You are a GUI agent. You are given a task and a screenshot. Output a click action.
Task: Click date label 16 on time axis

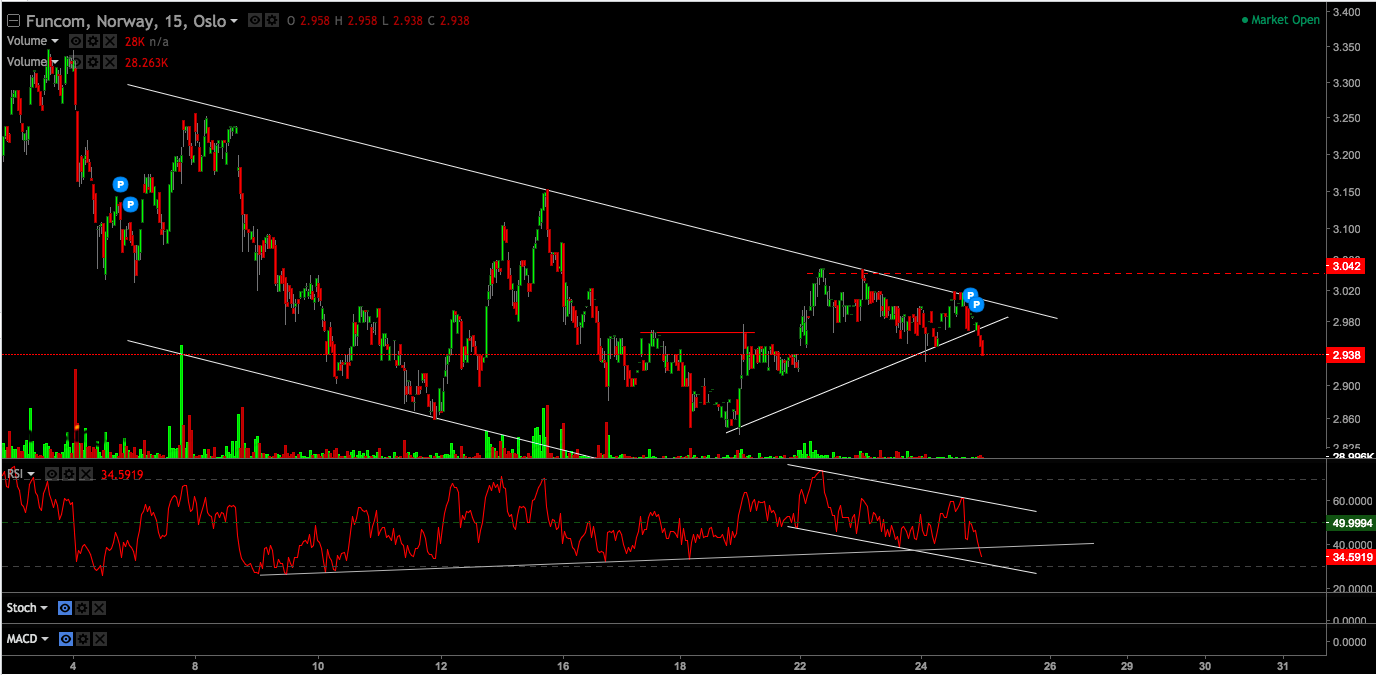[x=564, y=665]
